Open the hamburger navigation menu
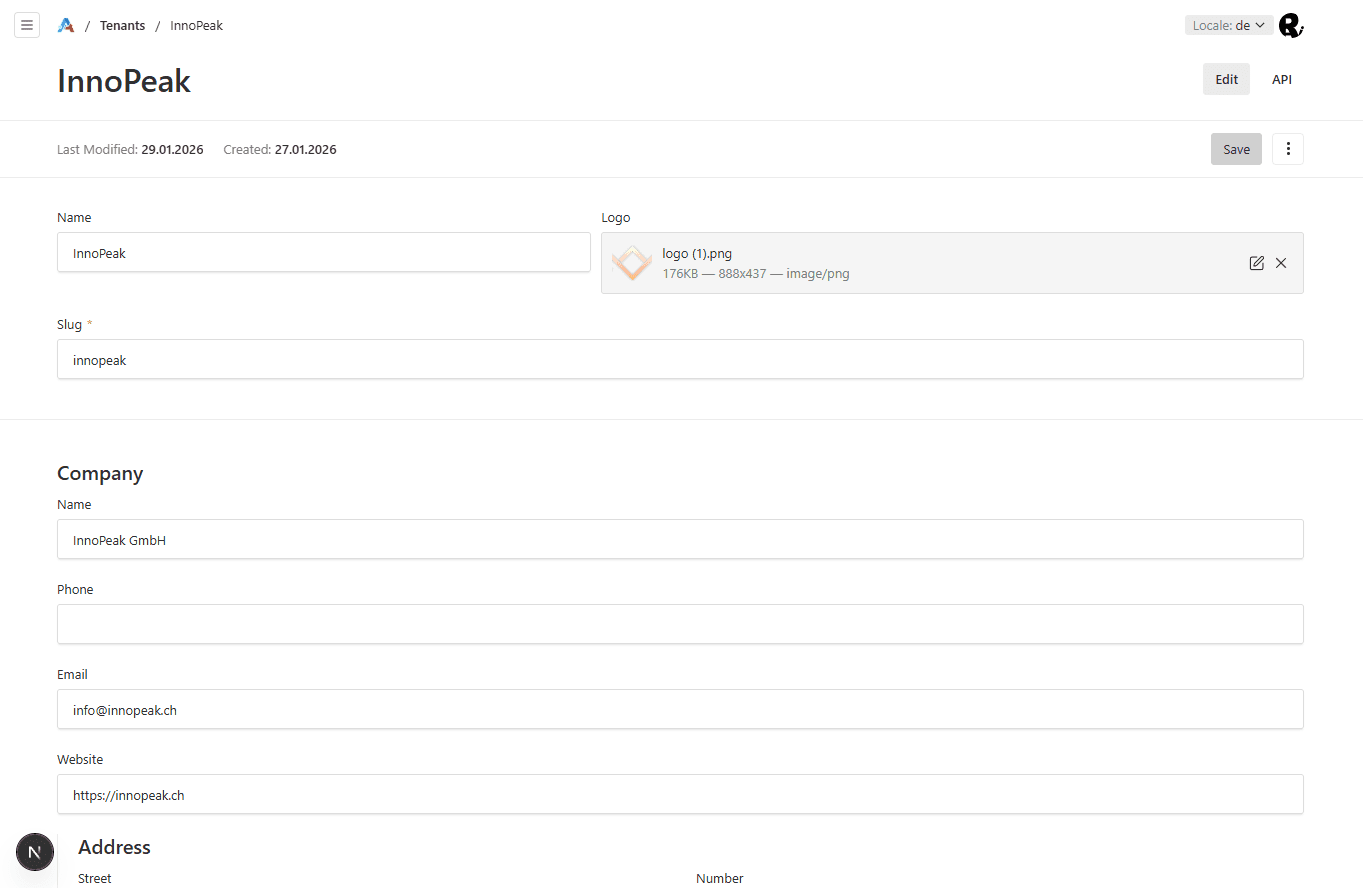The height and width of the screenshot is (888, 1363). coord(27,25)
